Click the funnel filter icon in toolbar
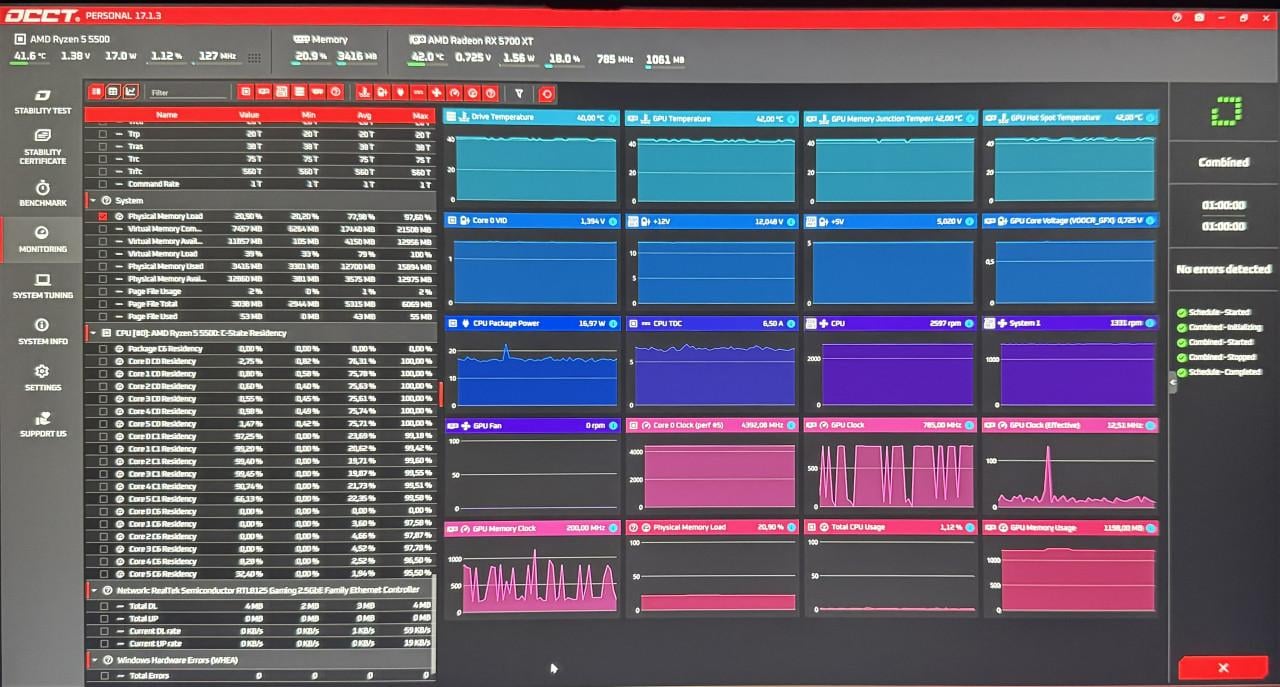 519,93
